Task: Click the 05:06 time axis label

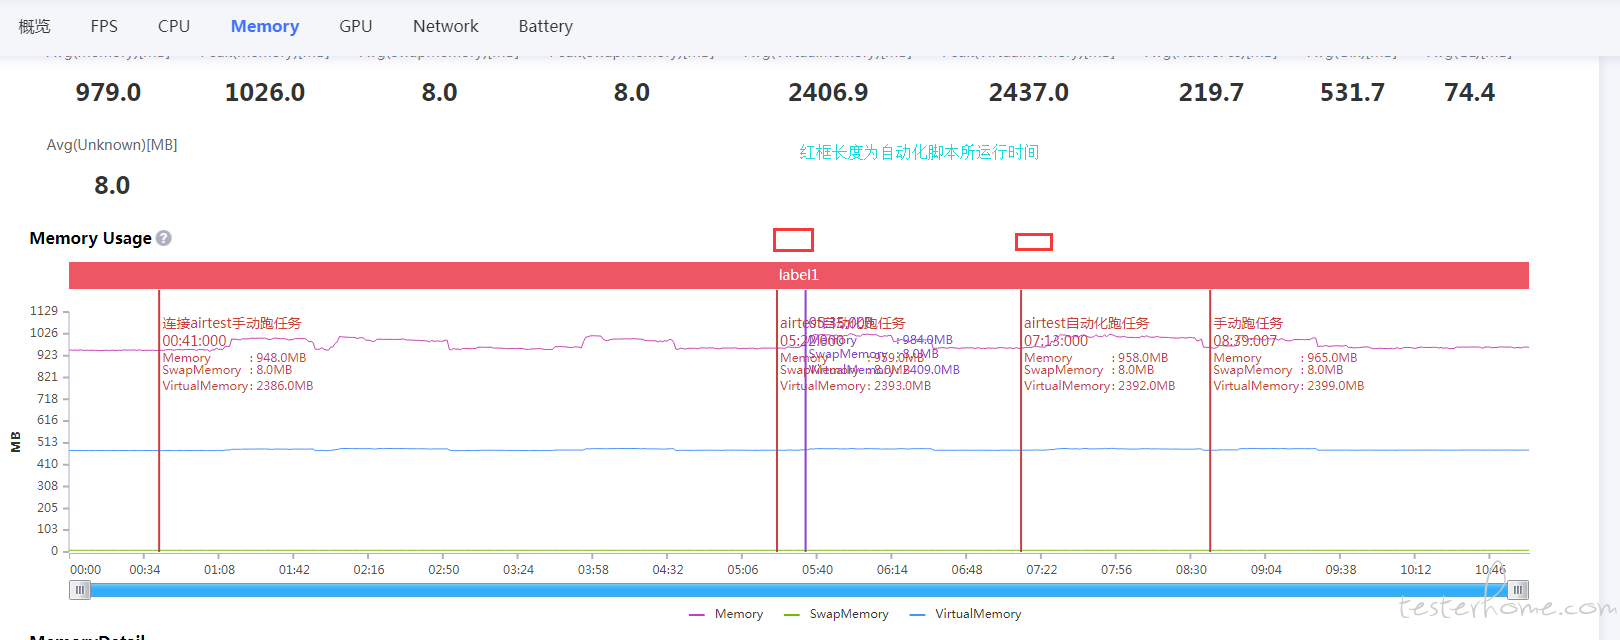Action: [x=743, y=569]
